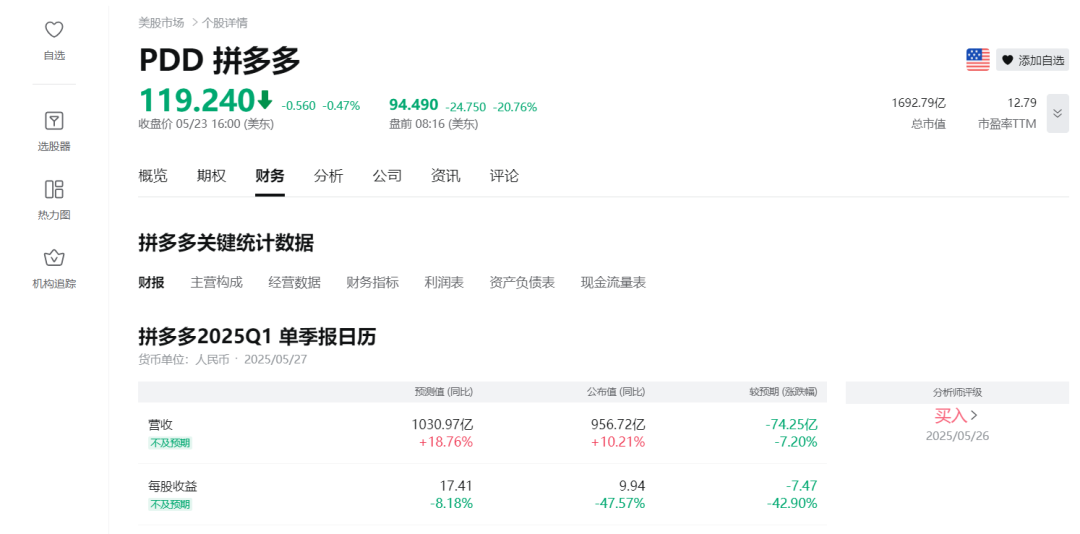This screenshot has height=534, width=1080.
Task: Click the reported revenue value 956.72亿
Action: pyautogui.click(x=618, y=424)
